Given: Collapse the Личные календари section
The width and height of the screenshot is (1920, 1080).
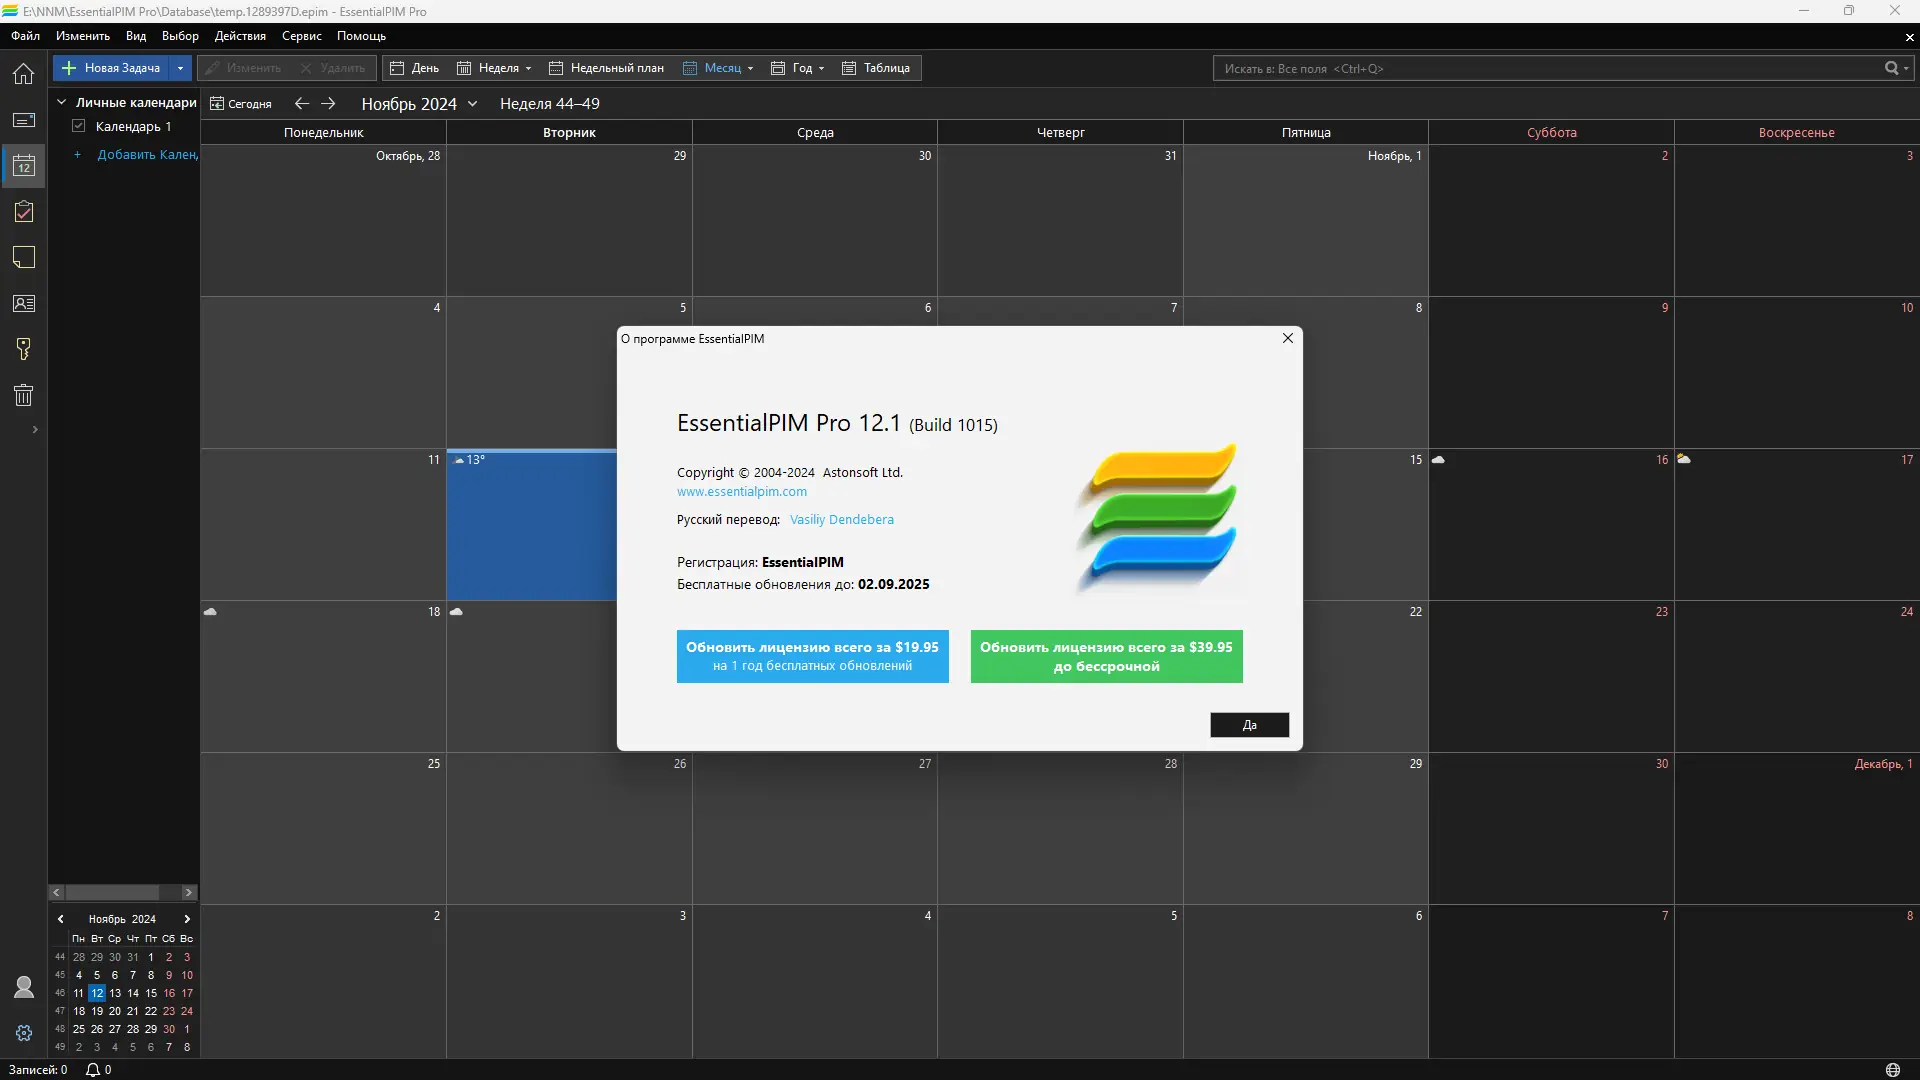Looking at the screenshot, I should pyautogui.click(x=61, y=101).
